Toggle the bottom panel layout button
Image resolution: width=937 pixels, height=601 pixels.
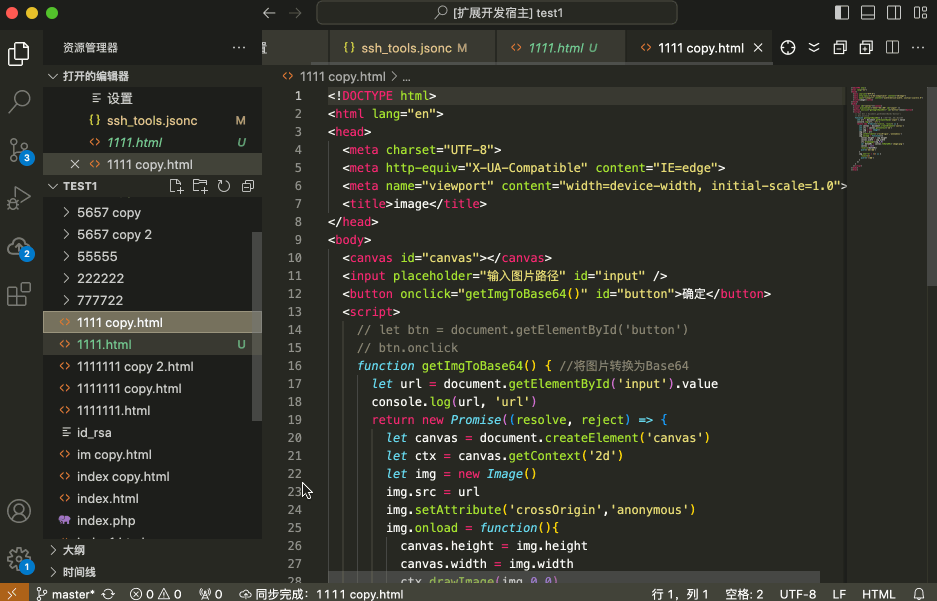pyautogui.click(x=867, y=13)
